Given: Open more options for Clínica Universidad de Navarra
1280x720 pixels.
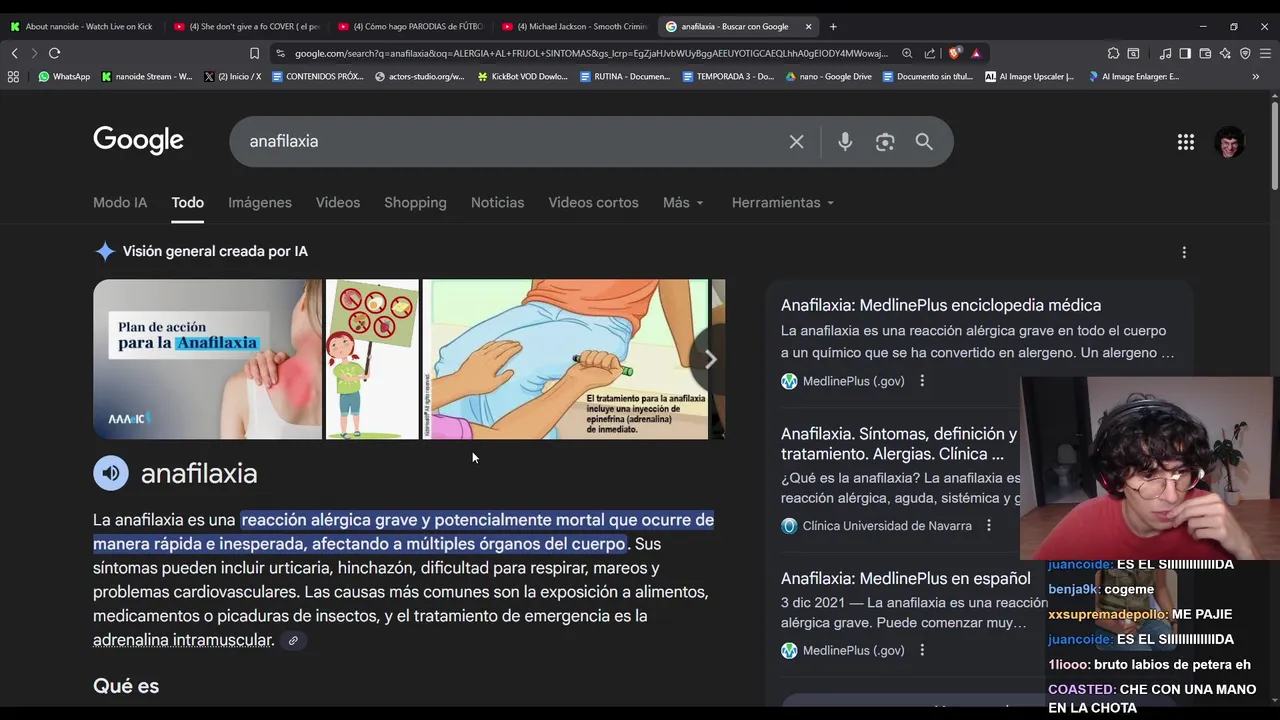Looking at the screenshot, I should (x=989, y=525).
